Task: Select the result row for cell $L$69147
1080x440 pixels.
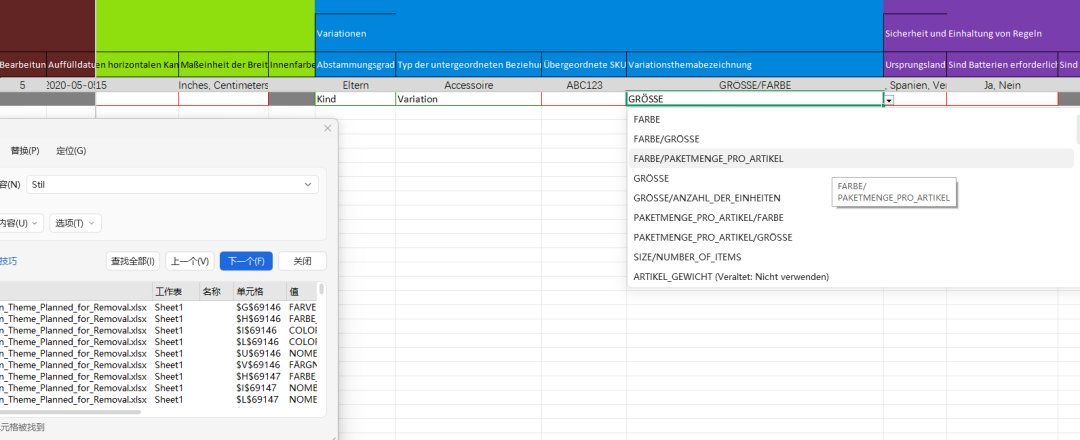Action: tap(158, 399)
